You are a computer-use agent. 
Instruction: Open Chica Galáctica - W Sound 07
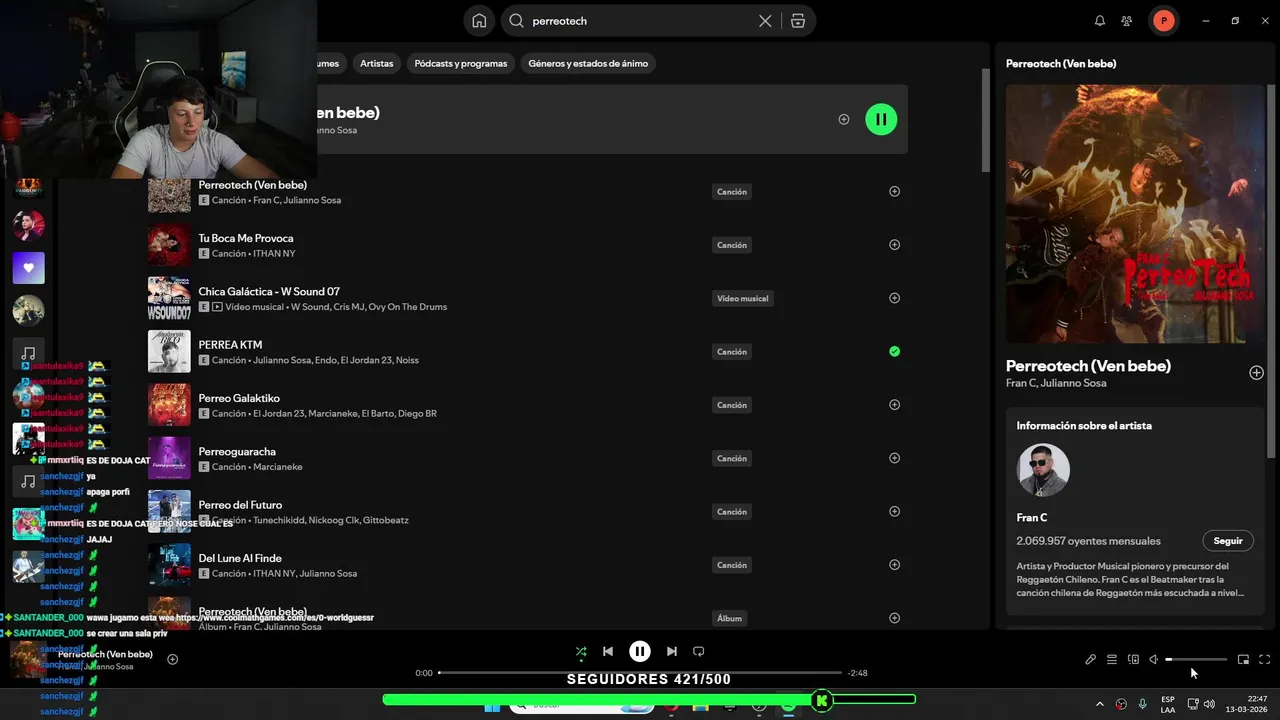coord(269,291)
